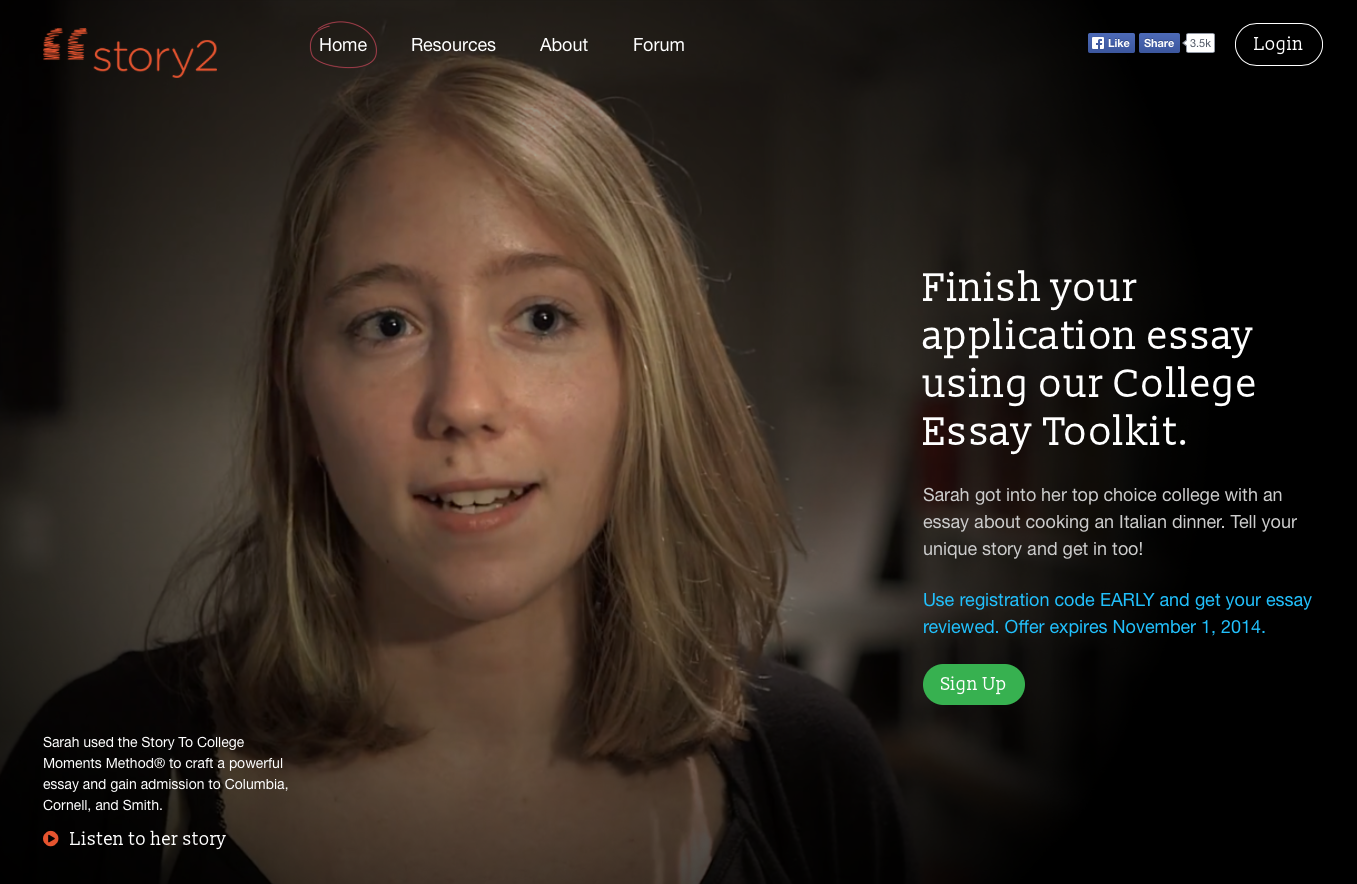
Task: Click the Finish your application essay headline
Action: (x=1088, y=359)
